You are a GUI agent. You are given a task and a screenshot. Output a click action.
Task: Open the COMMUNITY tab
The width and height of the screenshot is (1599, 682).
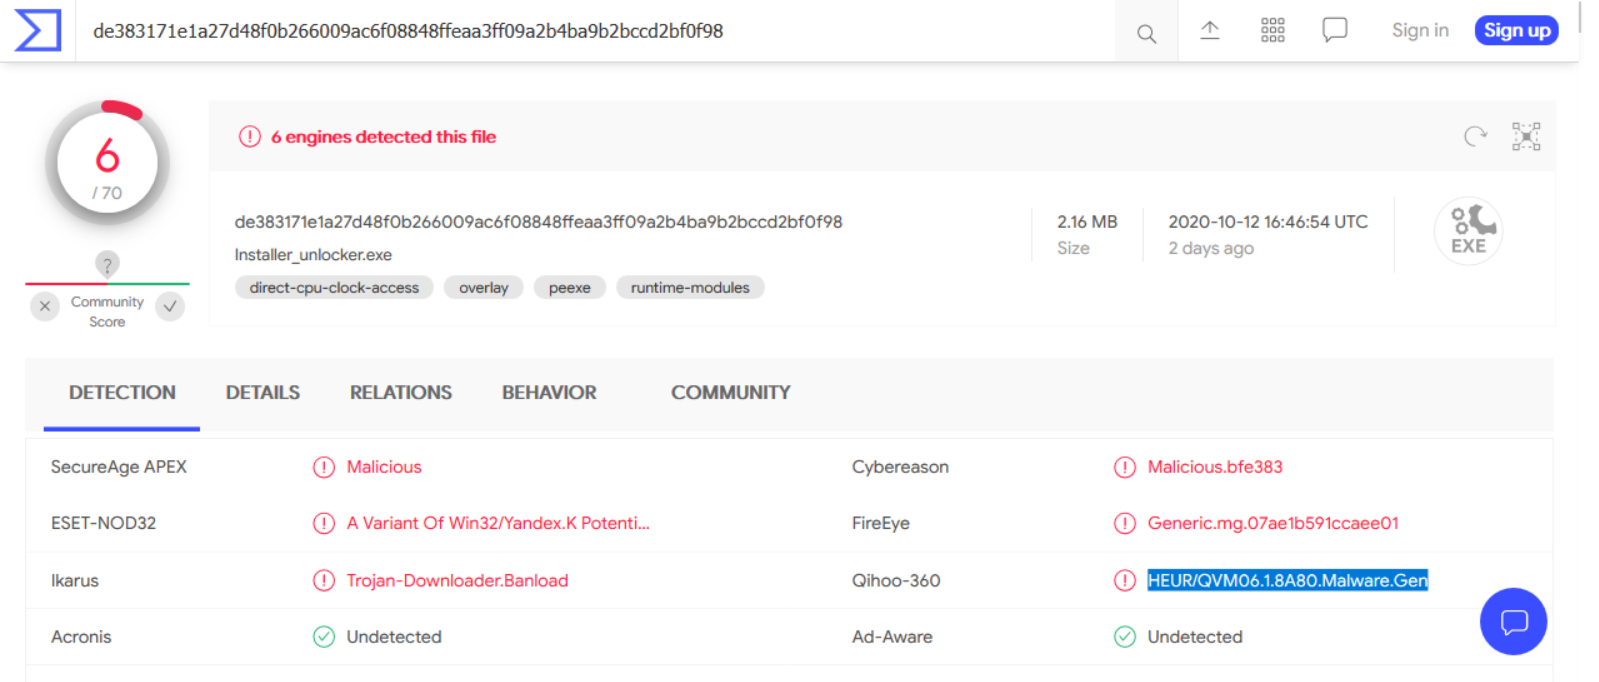tap(731, 393)
